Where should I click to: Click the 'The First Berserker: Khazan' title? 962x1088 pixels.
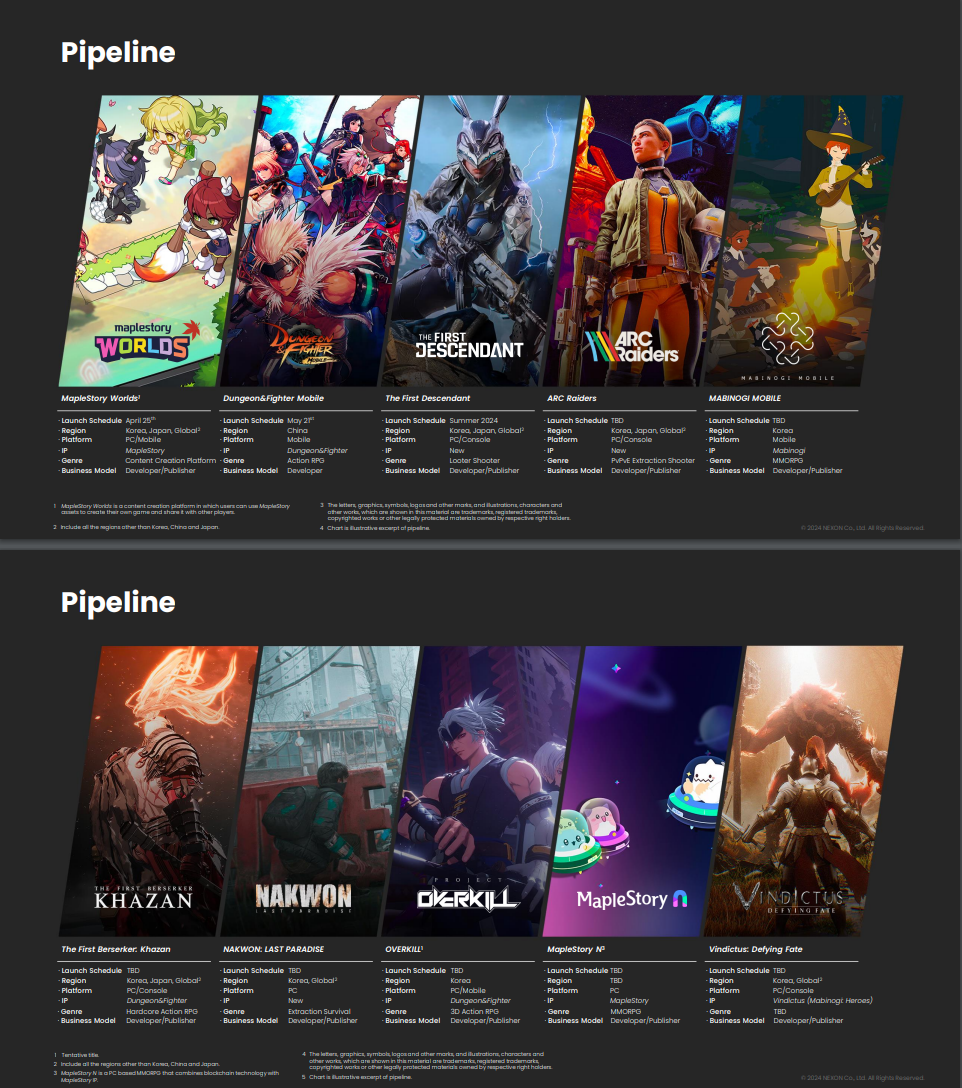tap(116, 949)
